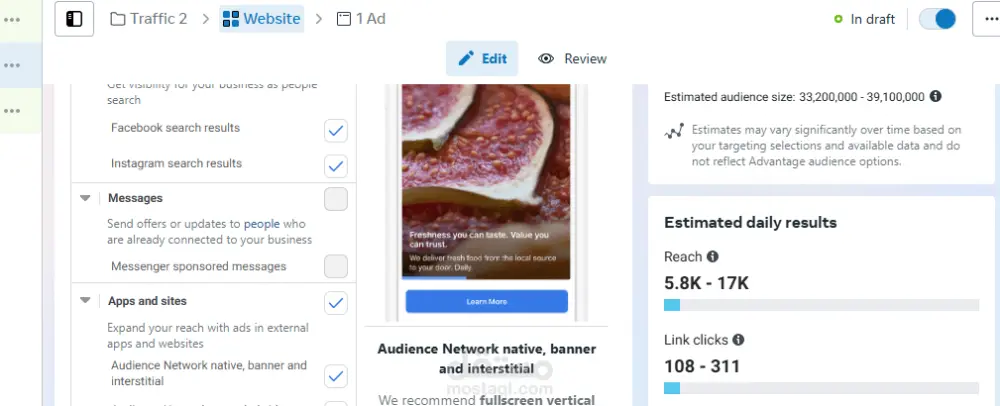Uncheck Instagram search results placement
The height and width of the screenshot is (406, 1000).
pyautogui.click(x=336, y=165)
